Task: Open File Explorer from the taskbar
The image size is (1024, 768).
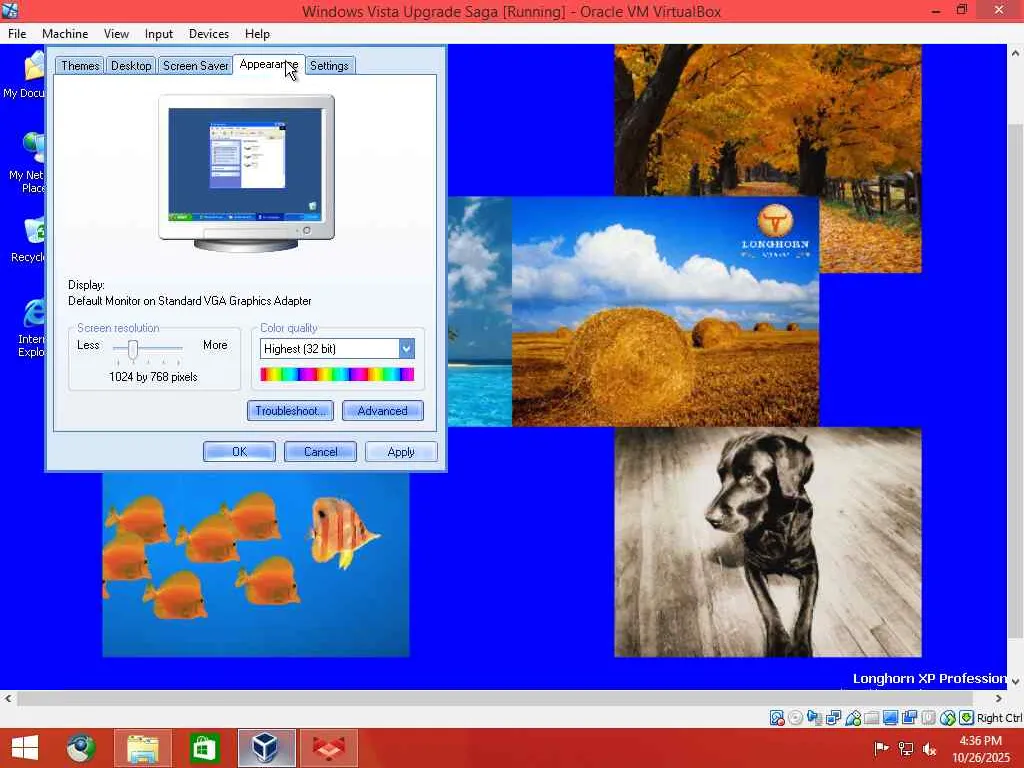Action: (143, 748)
